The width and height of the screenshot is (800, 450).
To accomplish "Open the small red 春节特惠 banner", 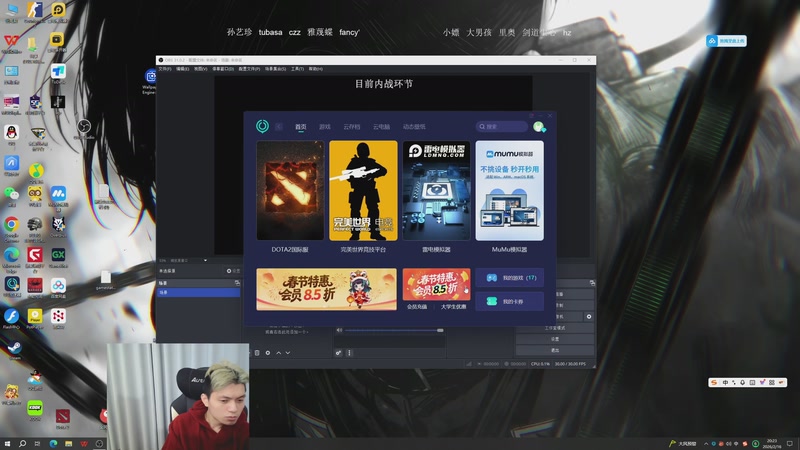I will pos(436,284).
